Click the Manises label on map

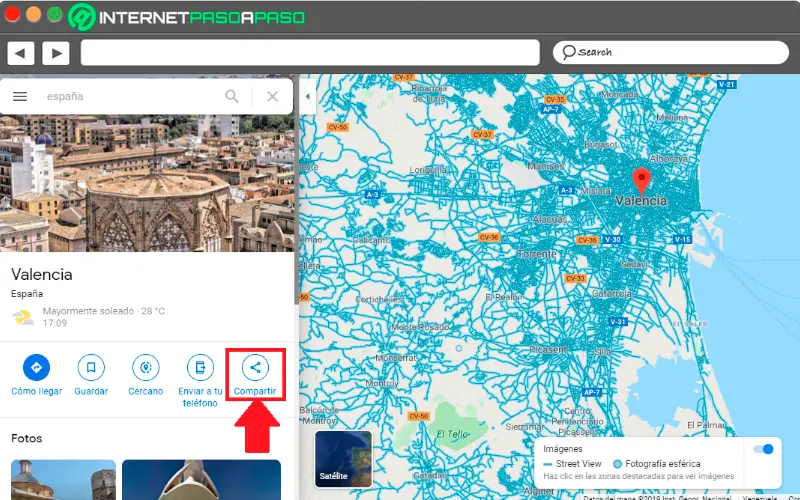tap(546, 166)
